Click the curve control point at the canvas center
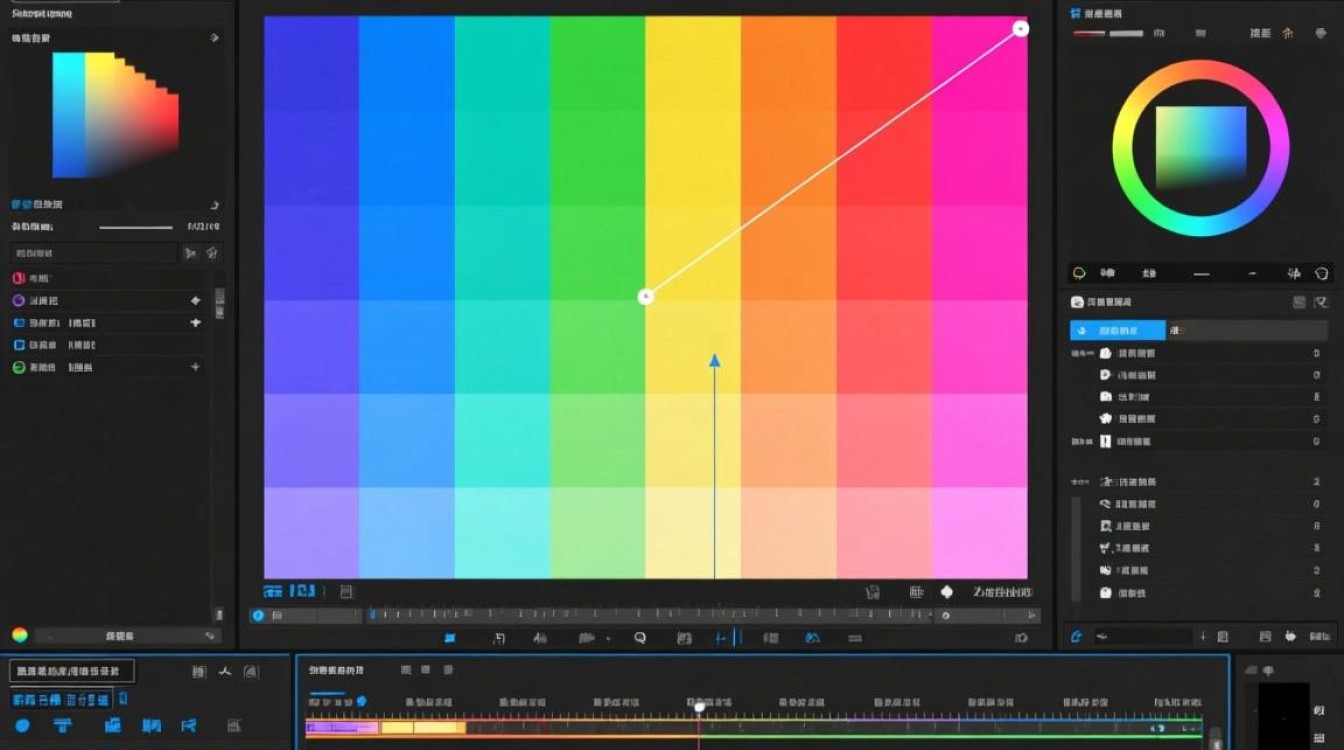This screenshot has width=1344, height=750. (645, 296)
